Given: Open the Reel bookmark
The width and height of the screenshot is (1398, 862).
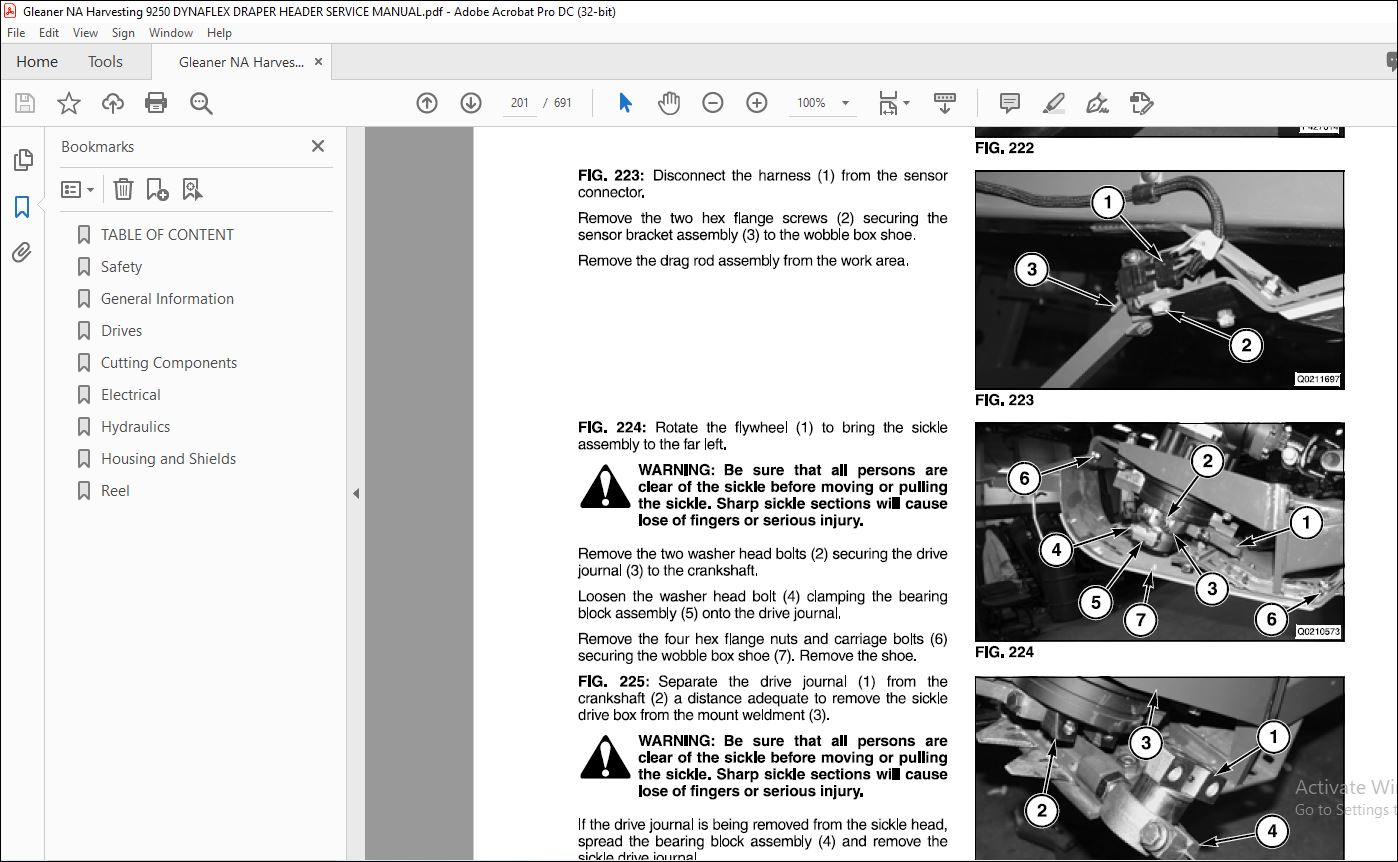Looking at the screenshot, I should click(x=115, y=491).
